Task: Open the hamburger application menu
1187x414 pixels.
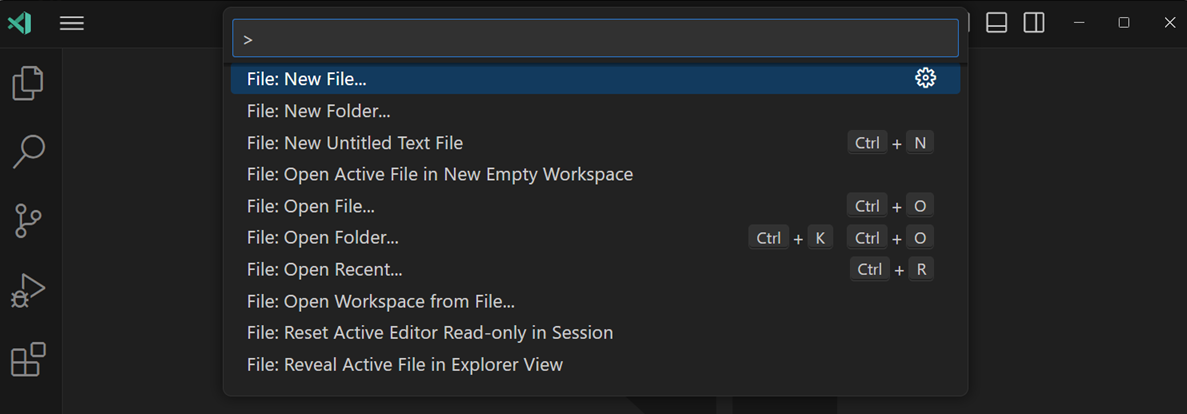Action: tap(71, 23)
